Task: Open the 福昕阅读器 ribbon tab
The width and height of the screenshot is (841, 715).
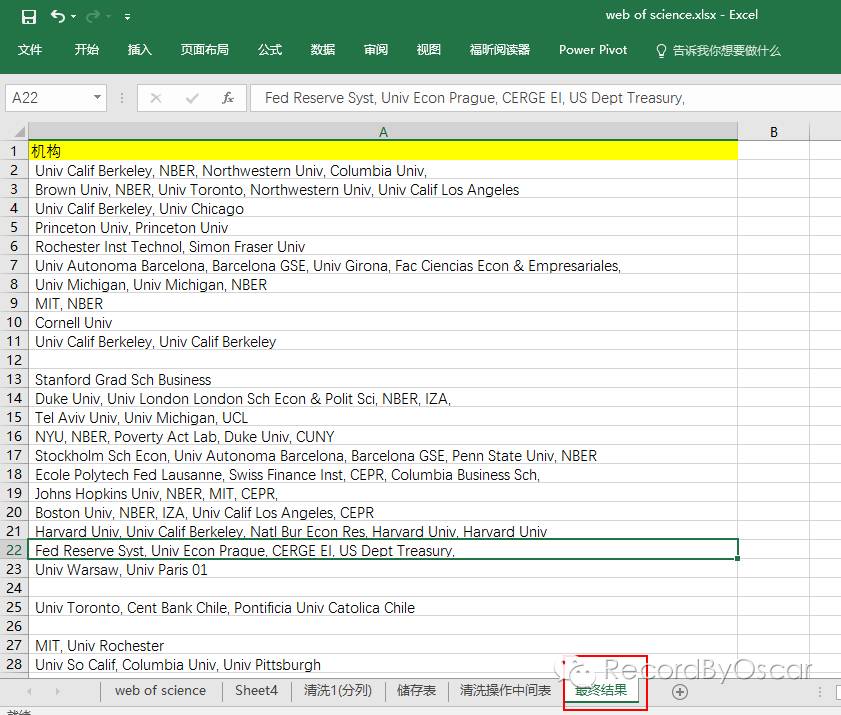Action: 499,50
